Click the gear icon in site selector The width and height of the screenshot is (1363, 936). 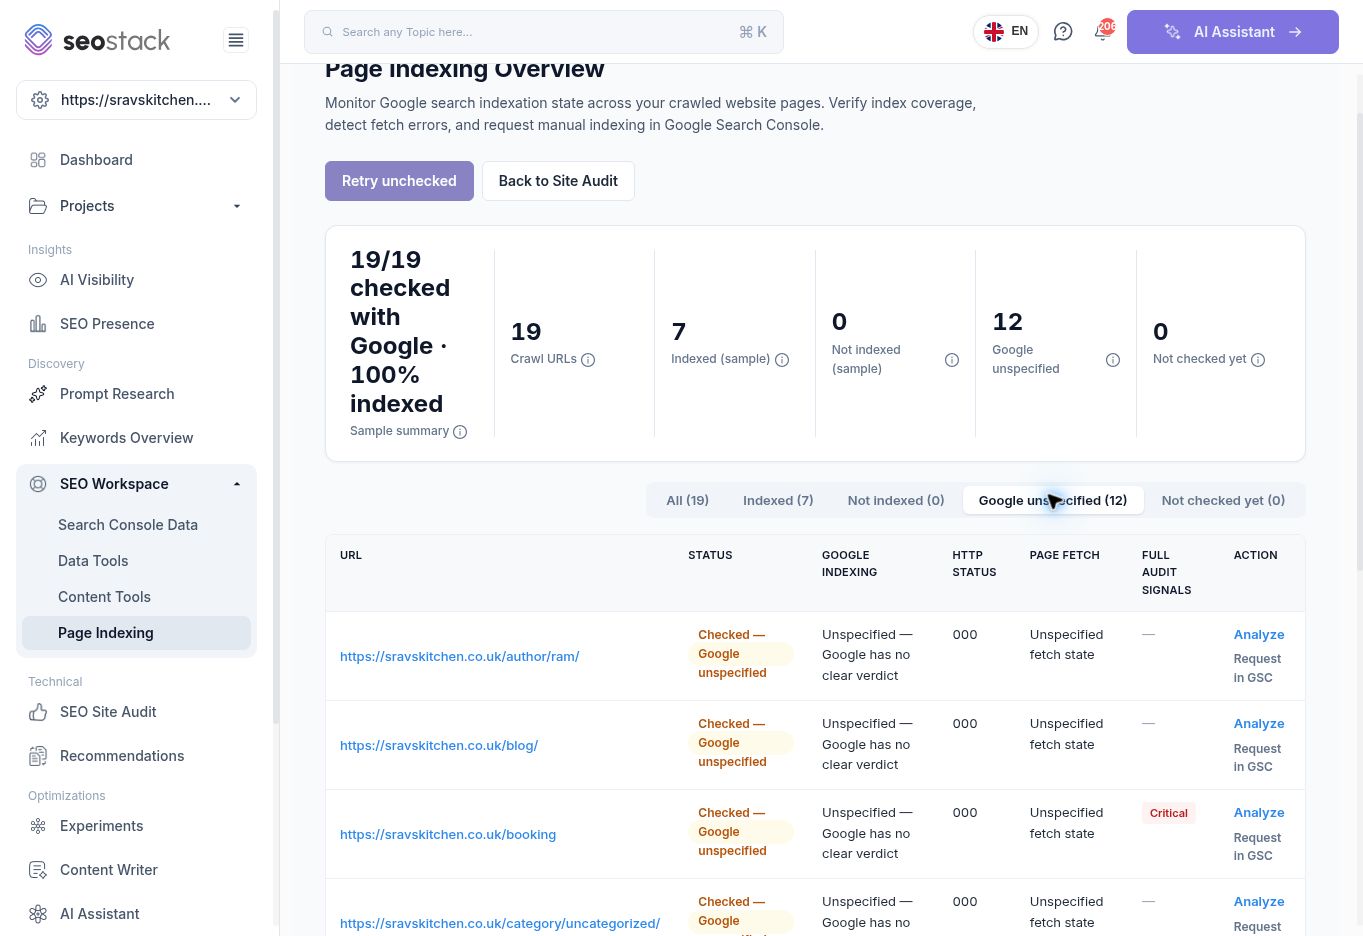(40, 100)
